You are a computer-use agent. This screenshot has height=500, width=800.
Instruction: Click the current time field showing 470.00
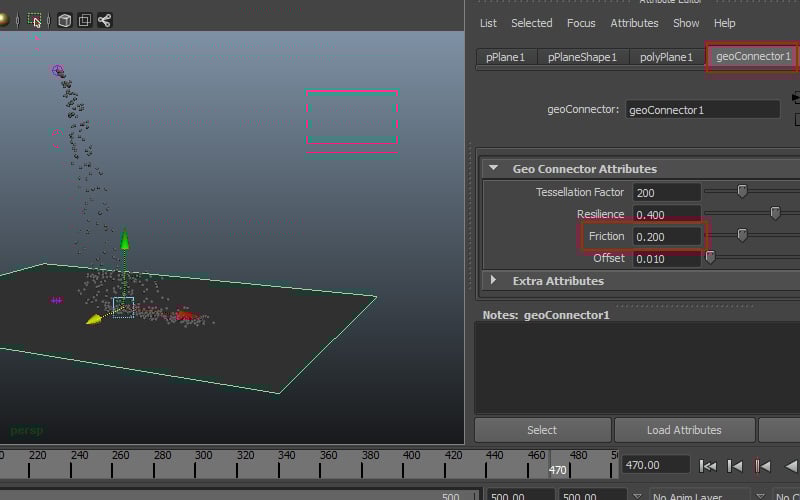coord(655,465)
